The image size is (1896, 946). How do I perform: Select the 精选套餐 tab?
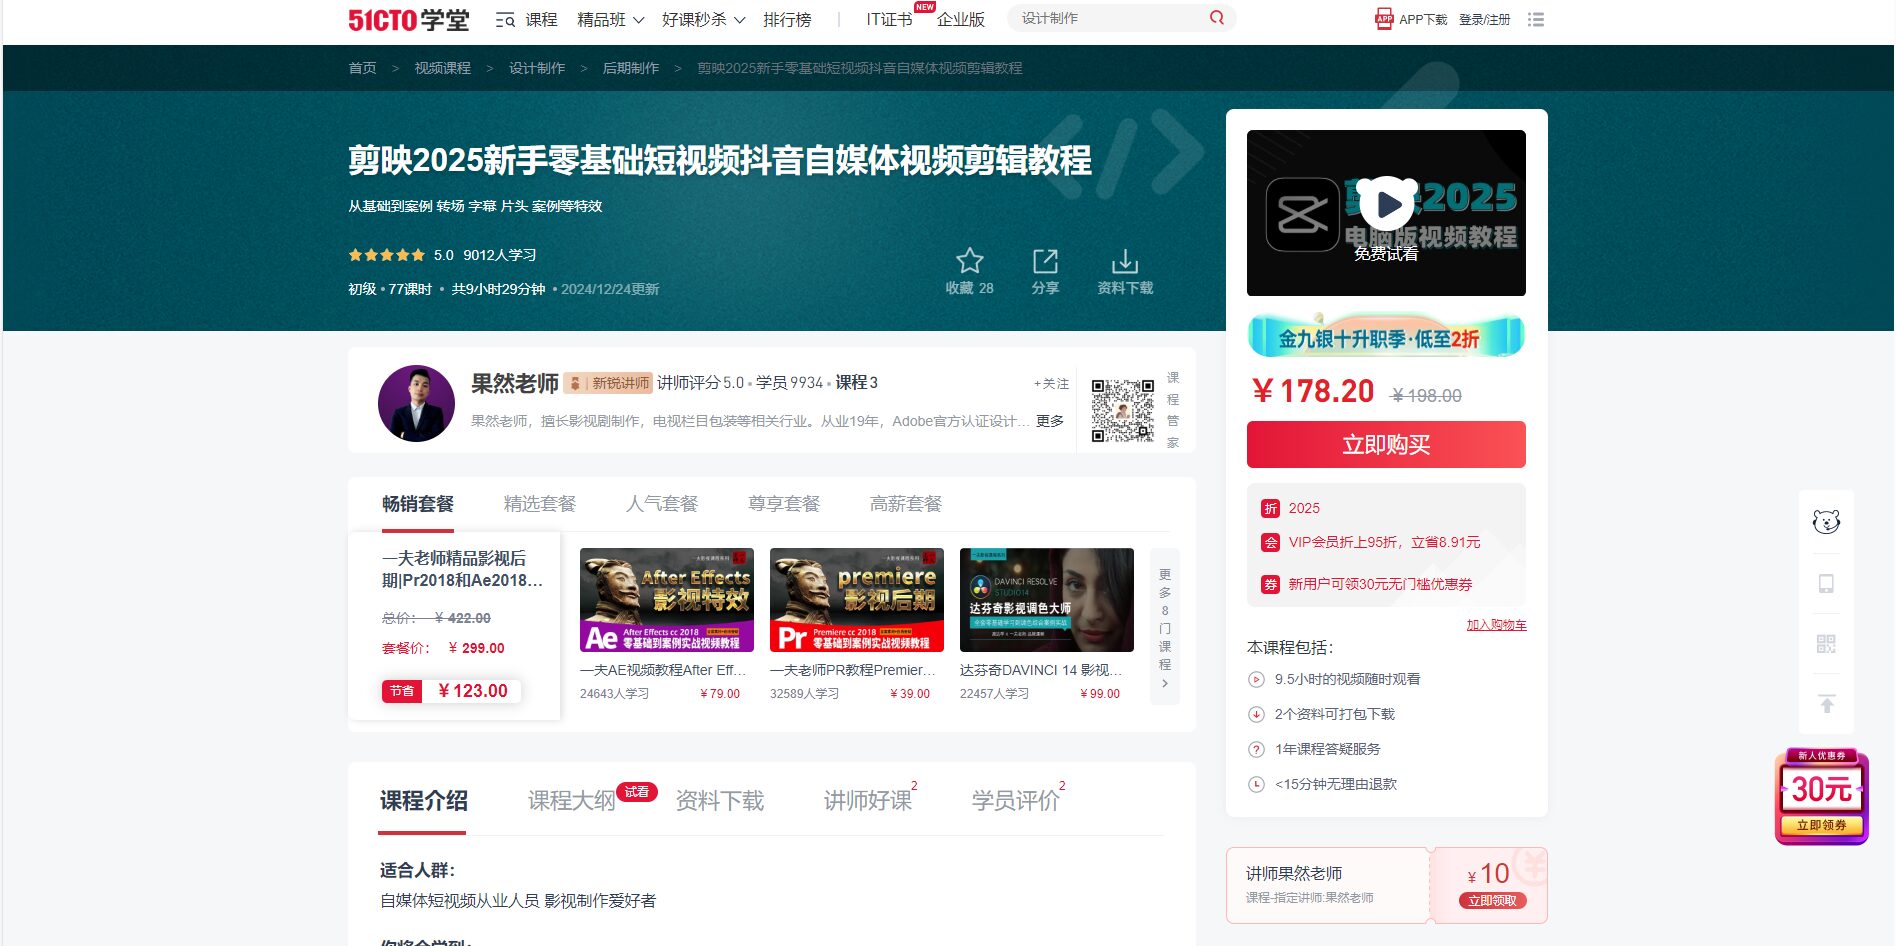[x=540, y=504]
